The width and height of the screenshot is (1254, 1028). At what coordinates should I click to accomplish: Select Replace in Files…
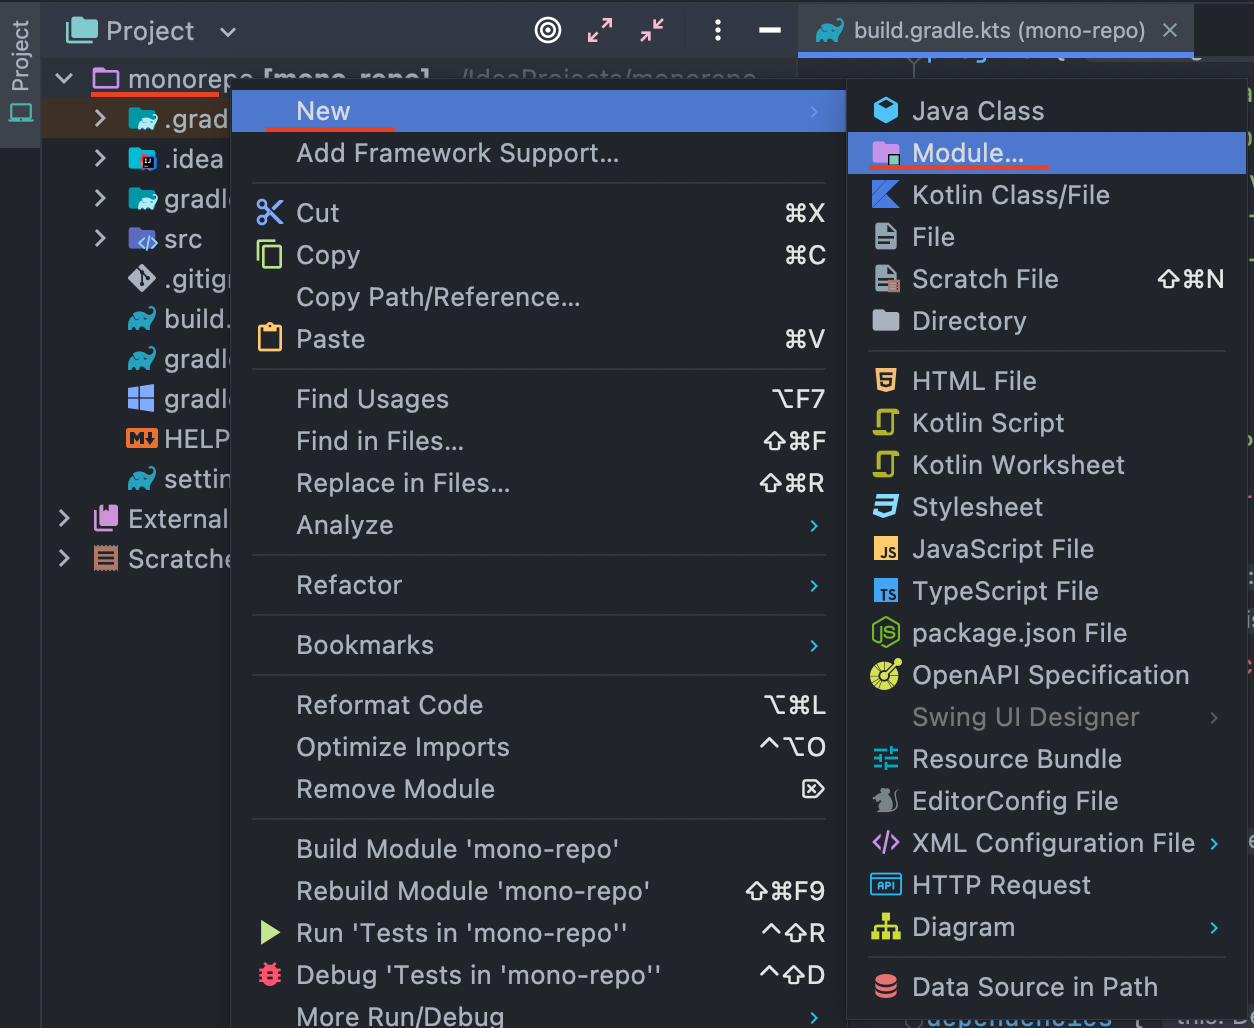pyautogui.click(x=539, y=483)
